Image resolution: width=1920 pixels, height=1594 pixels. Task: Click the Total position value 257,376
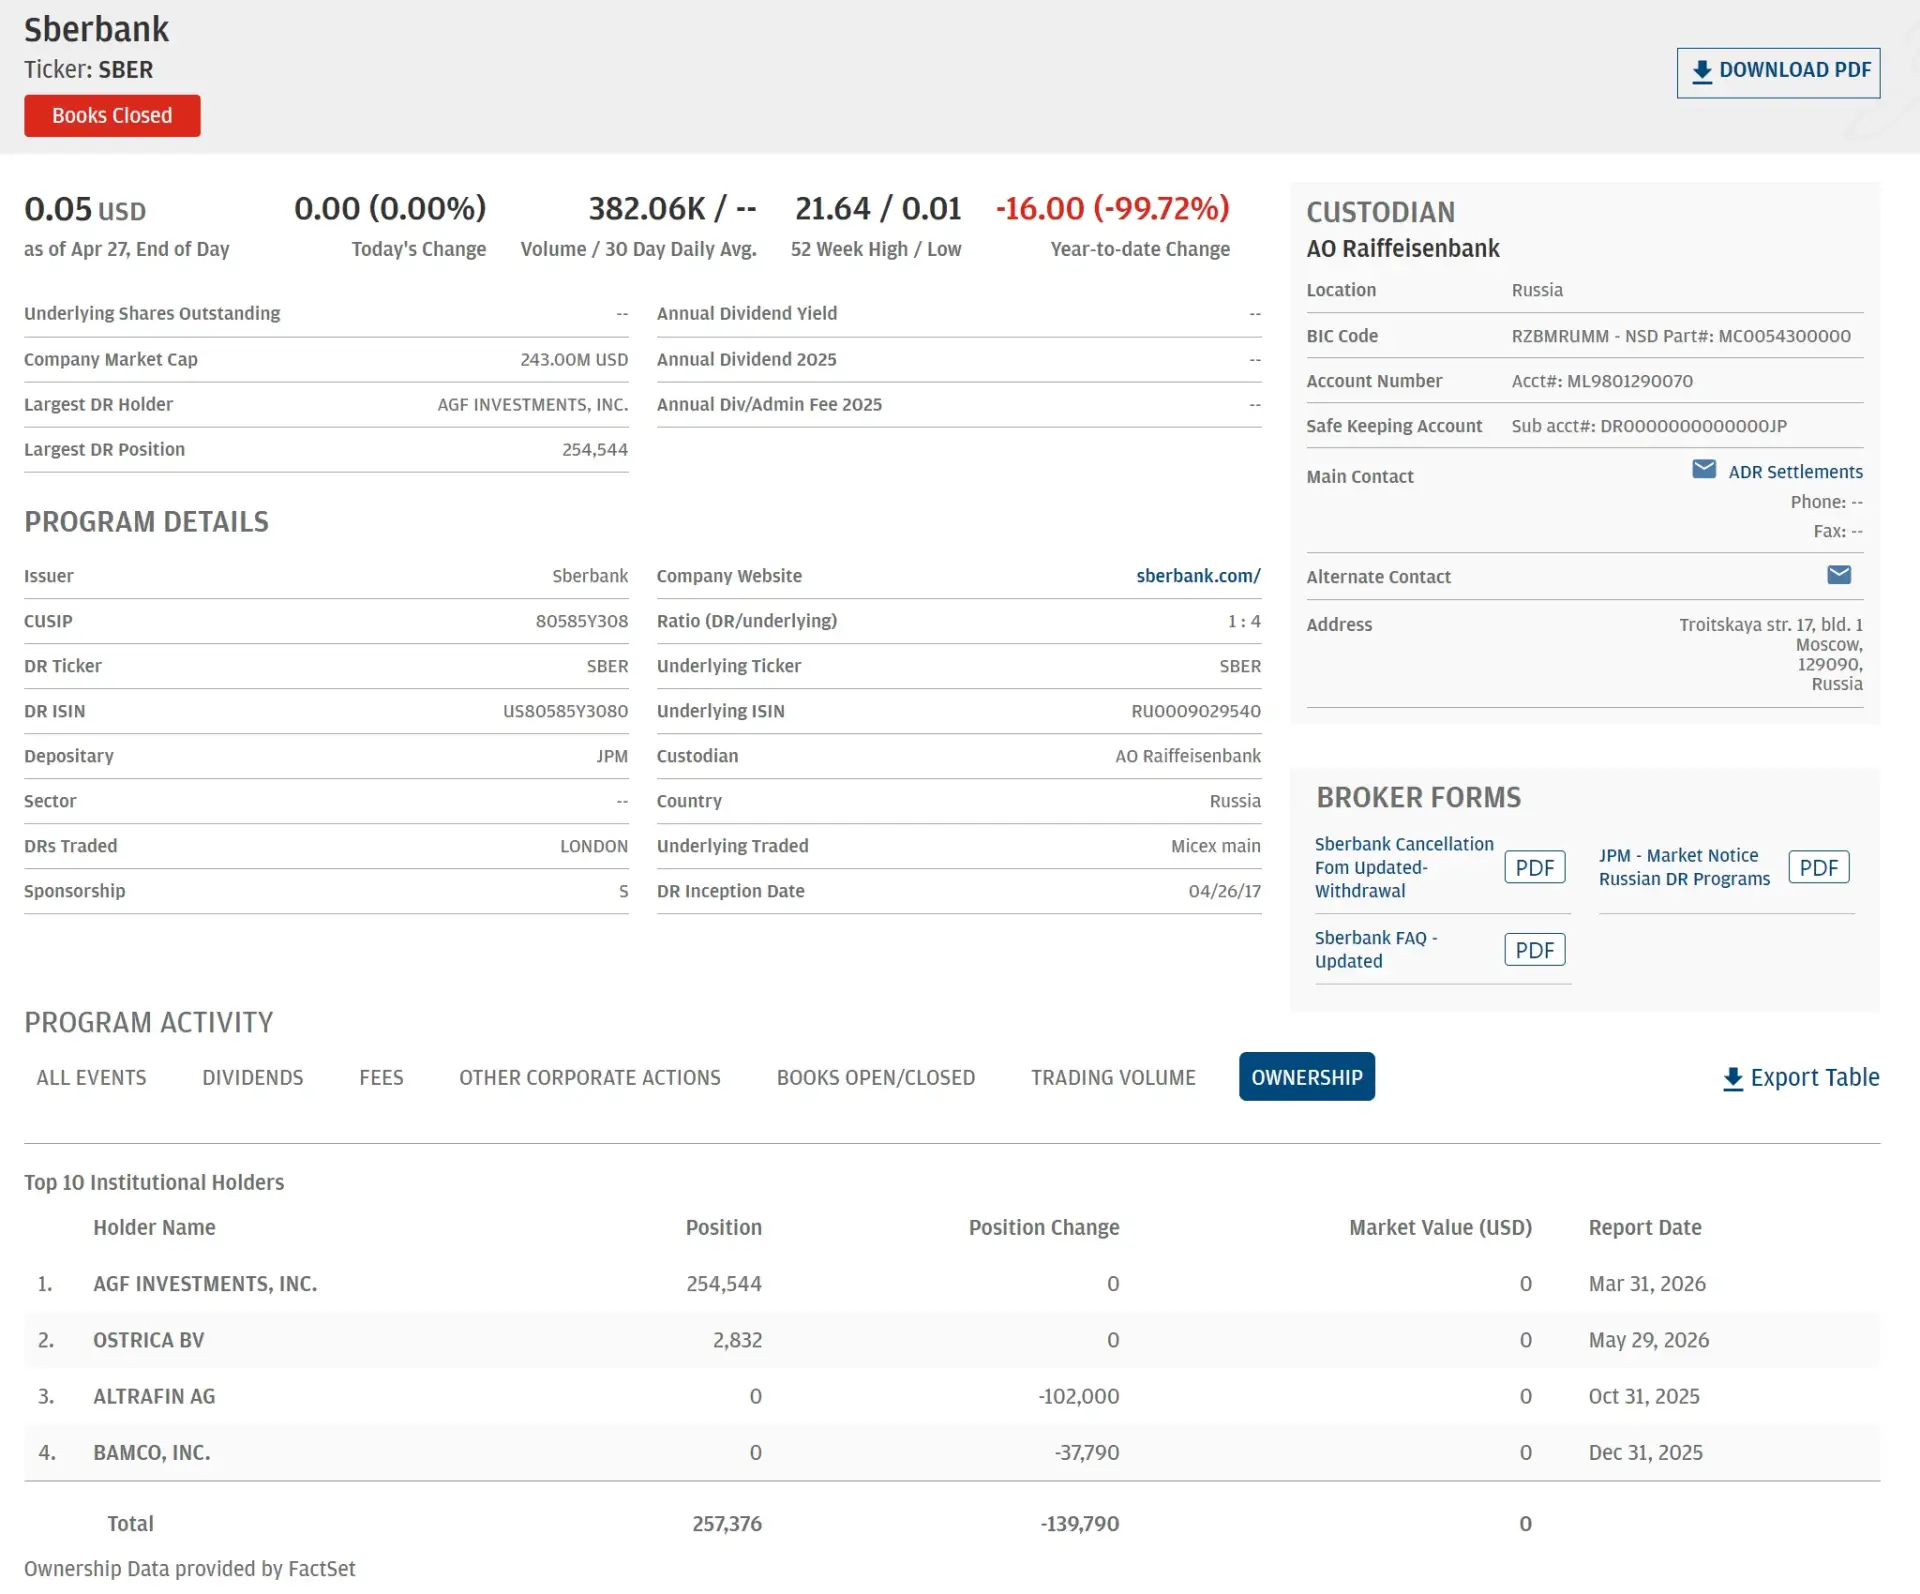click(x=727, y=1524)
